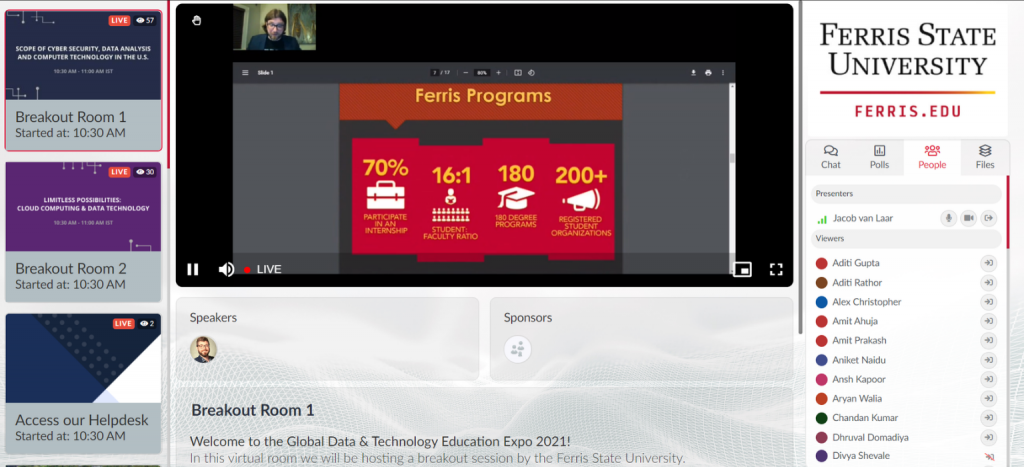This screenshot has height=467, width=1024.
Task: Click crossed-out icon beside Divya Shevale
Action: 989,457
